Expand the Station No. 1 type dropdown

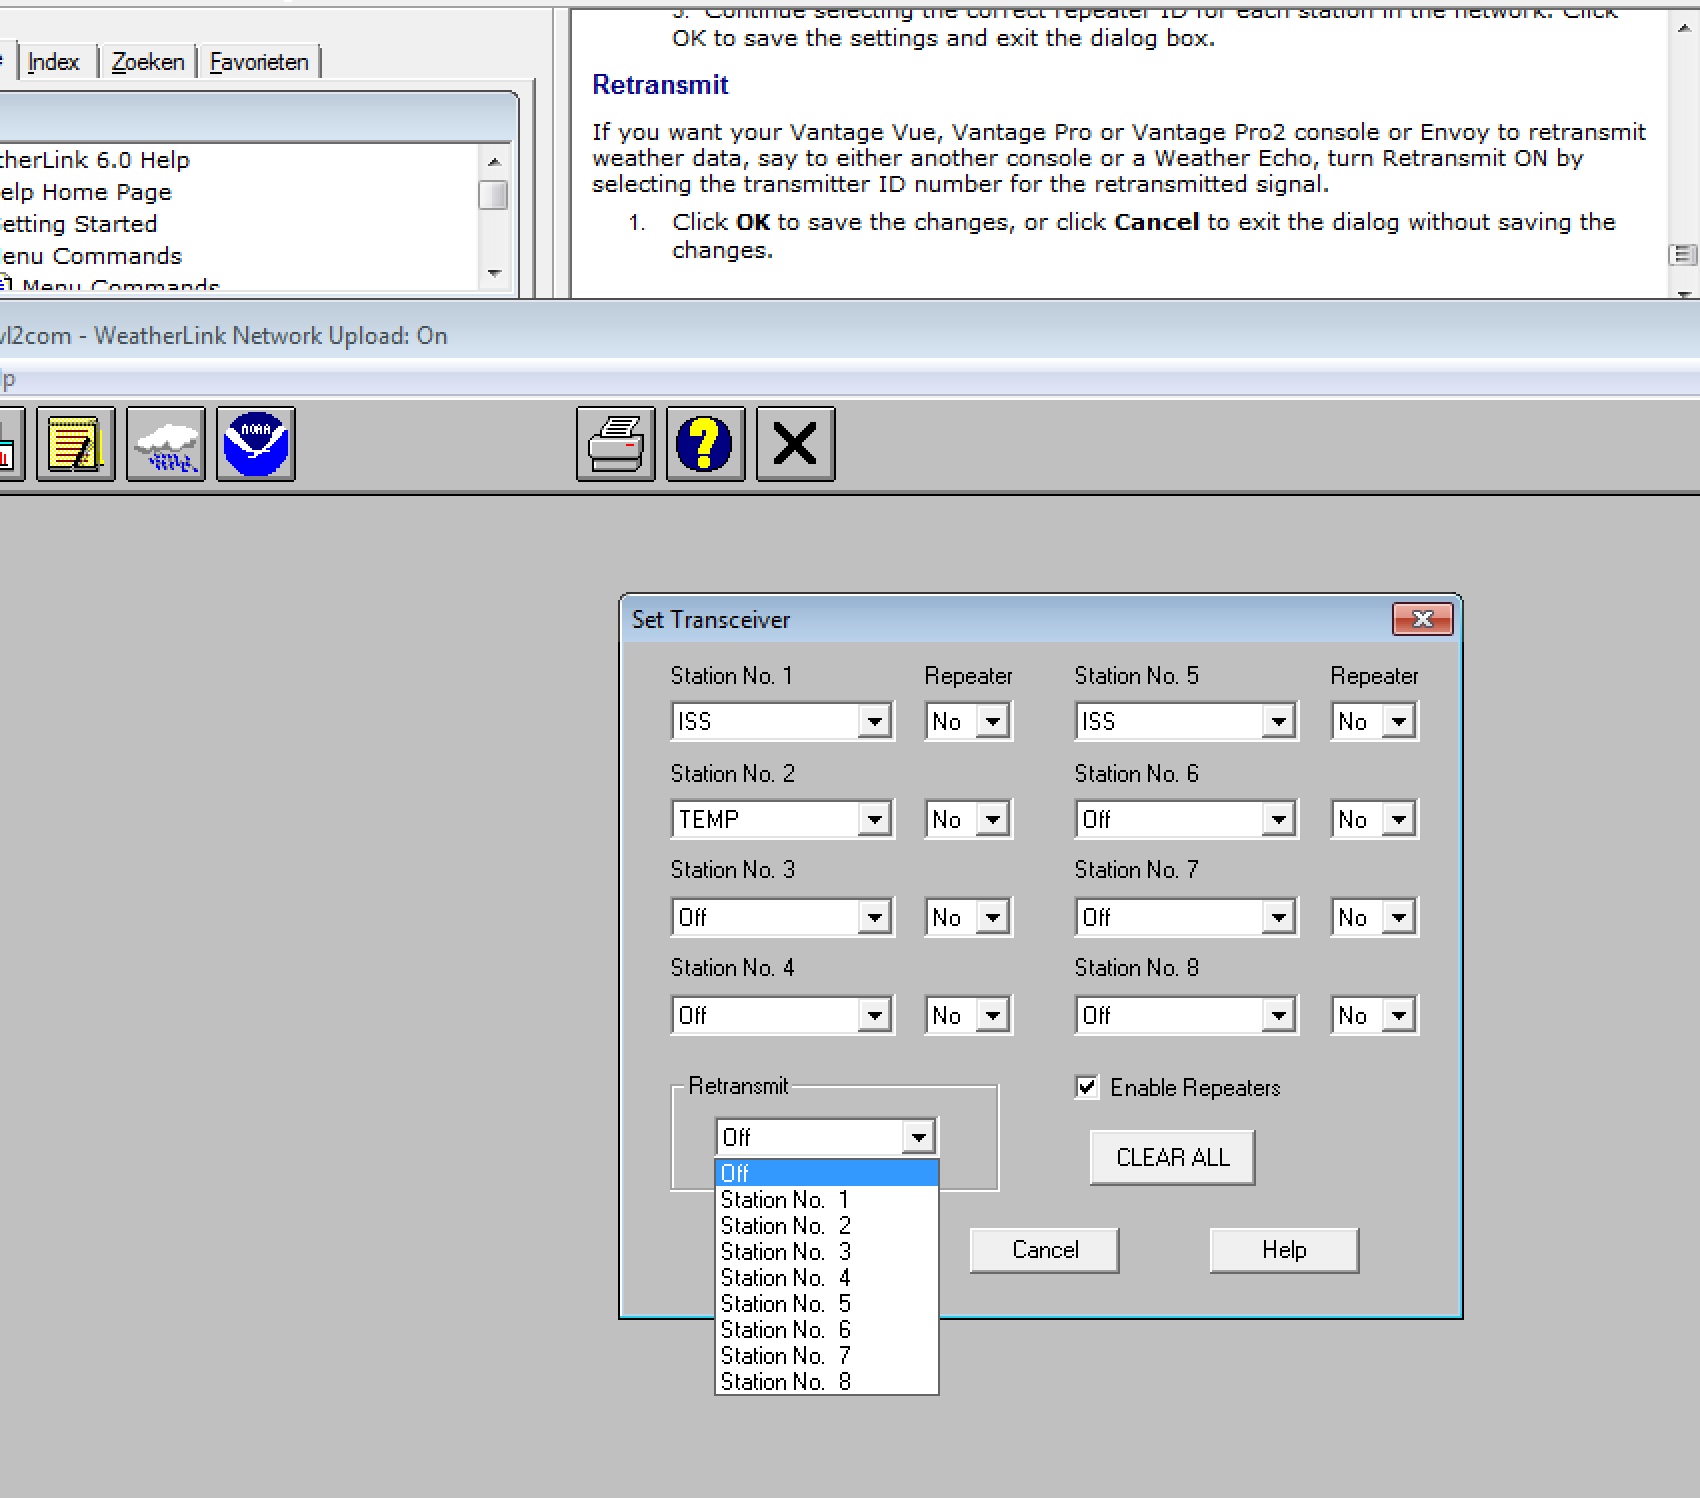coord(874,722)
